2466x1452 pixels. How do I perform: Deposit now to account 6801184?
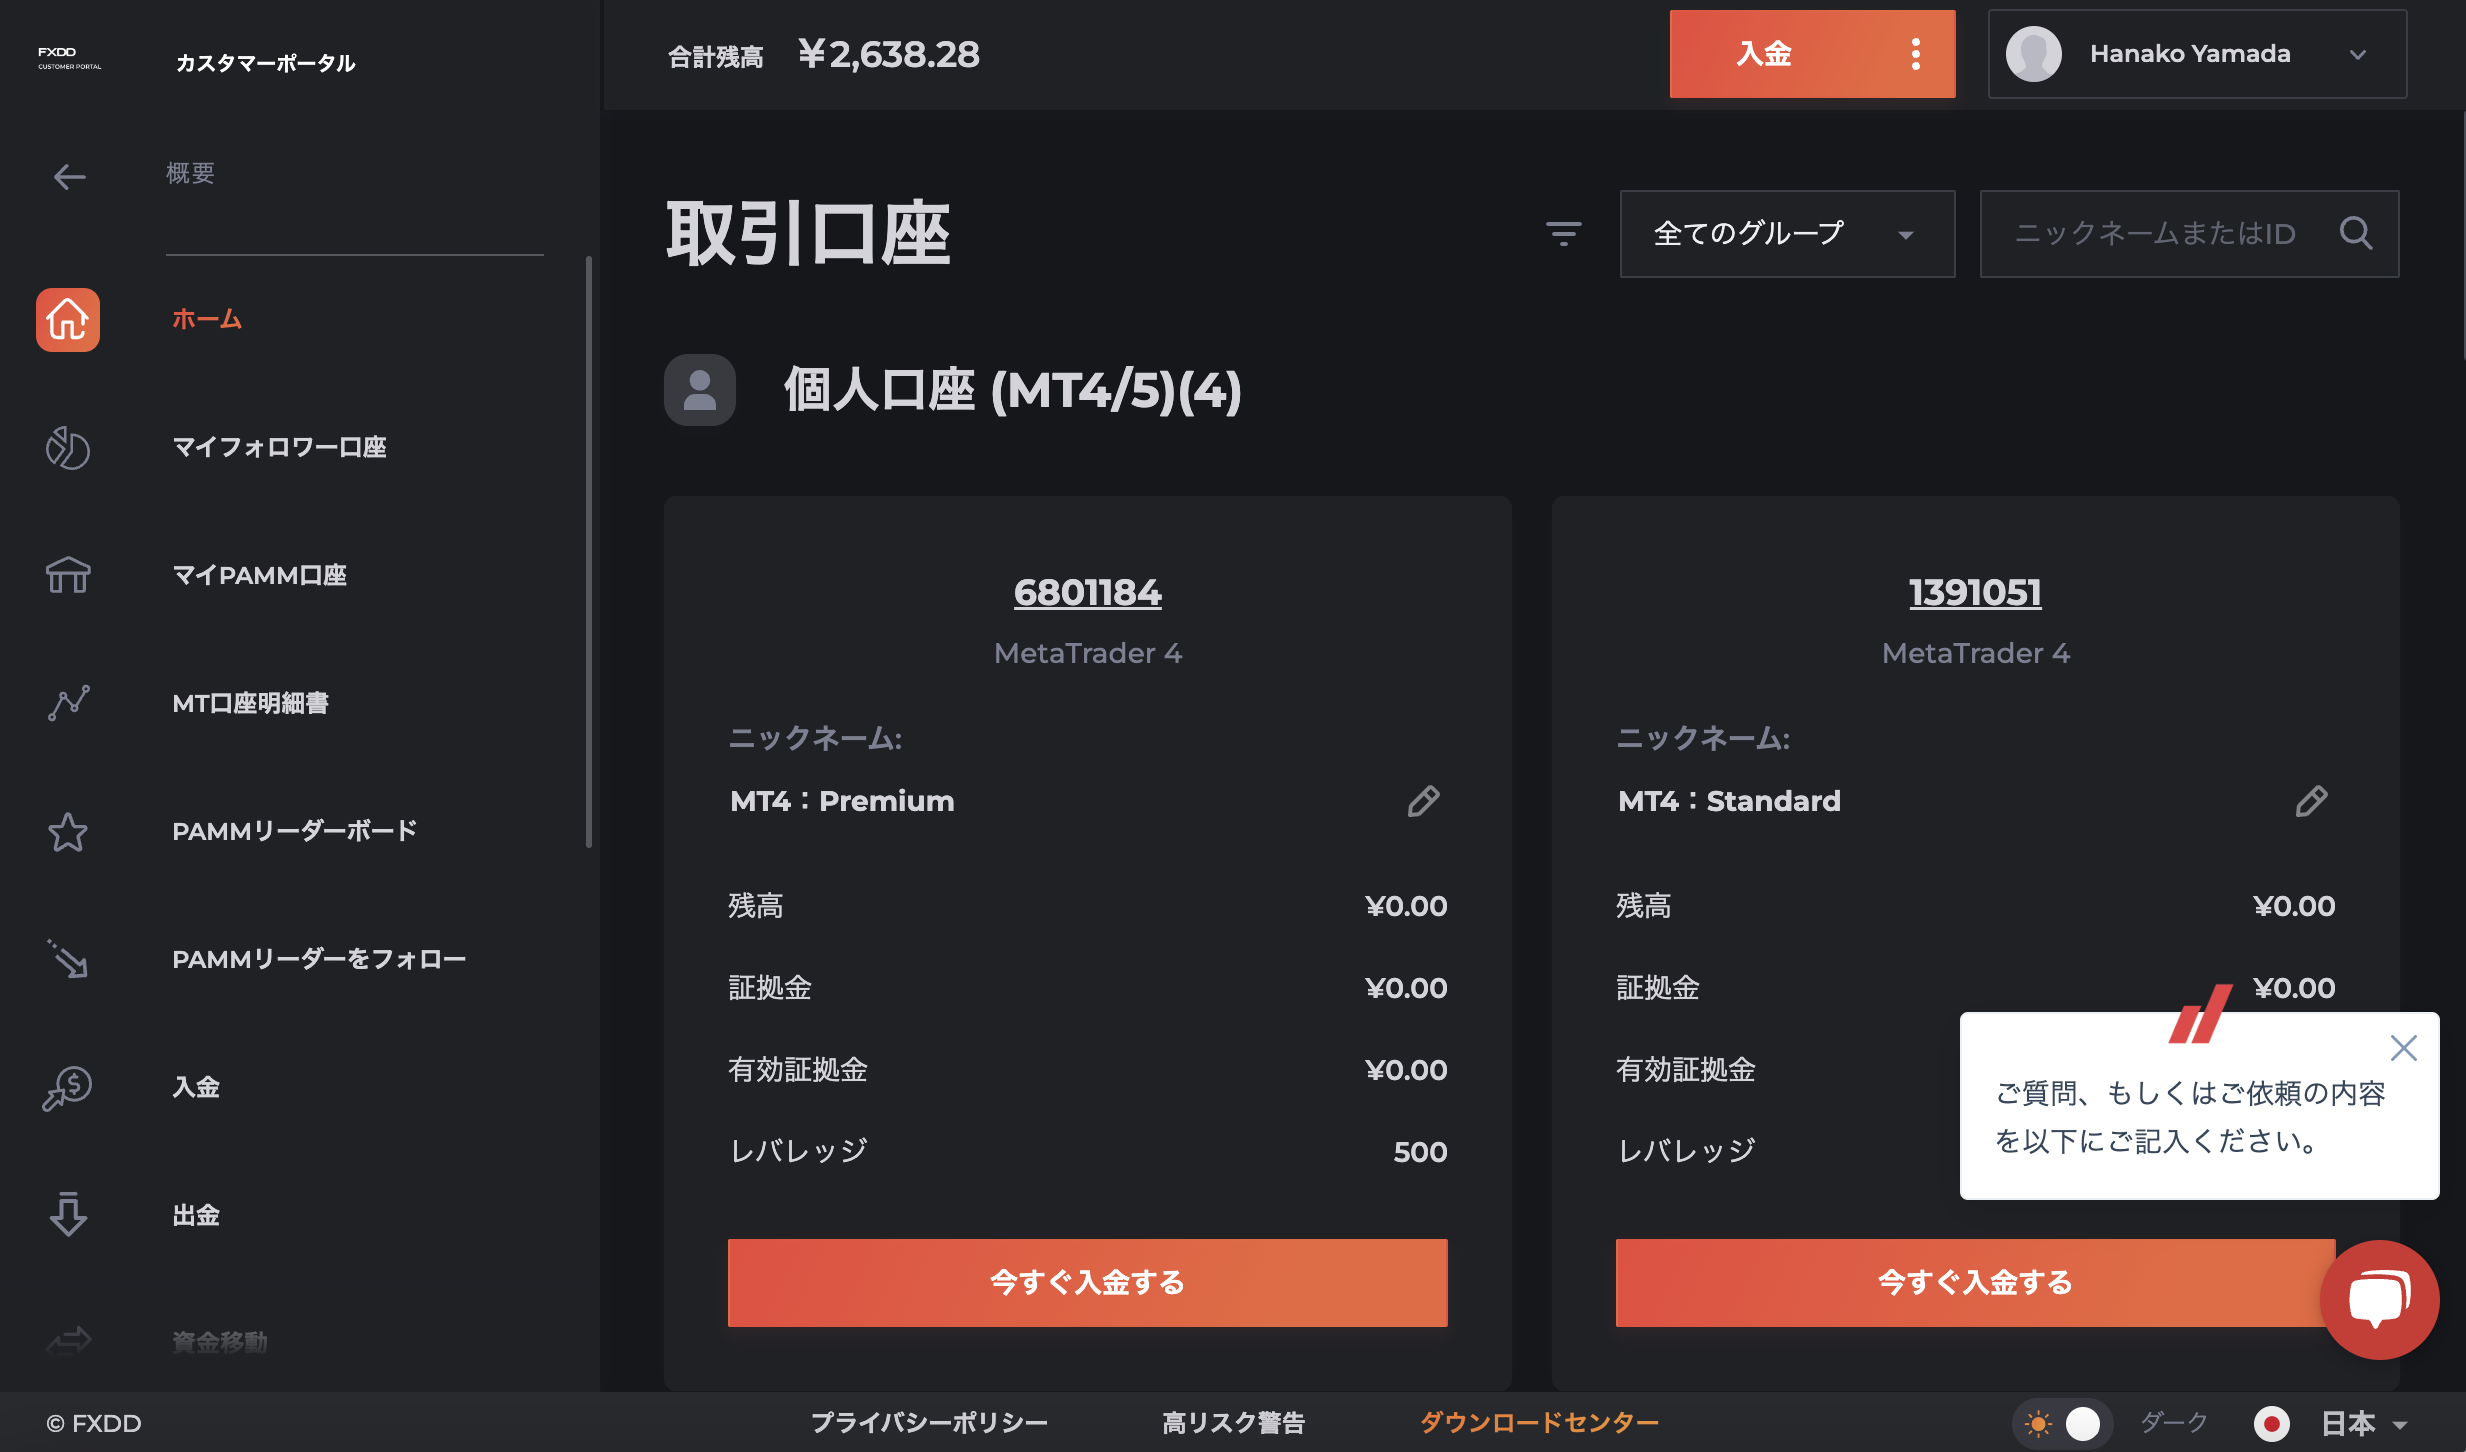(1088, 1283)
